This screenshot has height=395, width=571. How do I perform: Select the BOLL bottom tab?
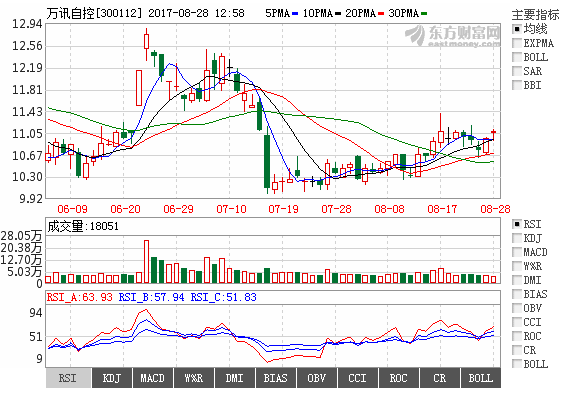pyautogui.click(x=481, y=378)
